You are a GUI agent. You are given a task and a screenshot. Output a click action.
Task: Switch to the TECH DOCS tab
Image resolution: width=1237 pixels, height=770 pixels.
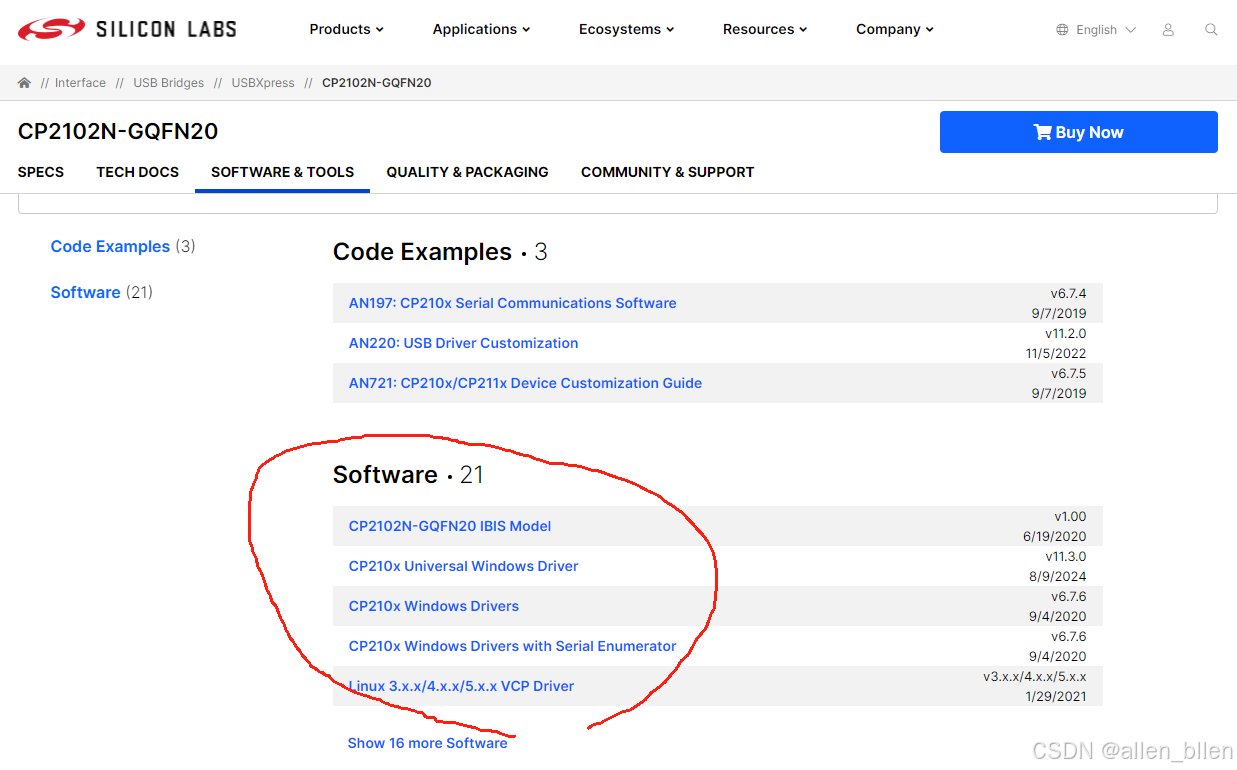(x=138, y=172)
